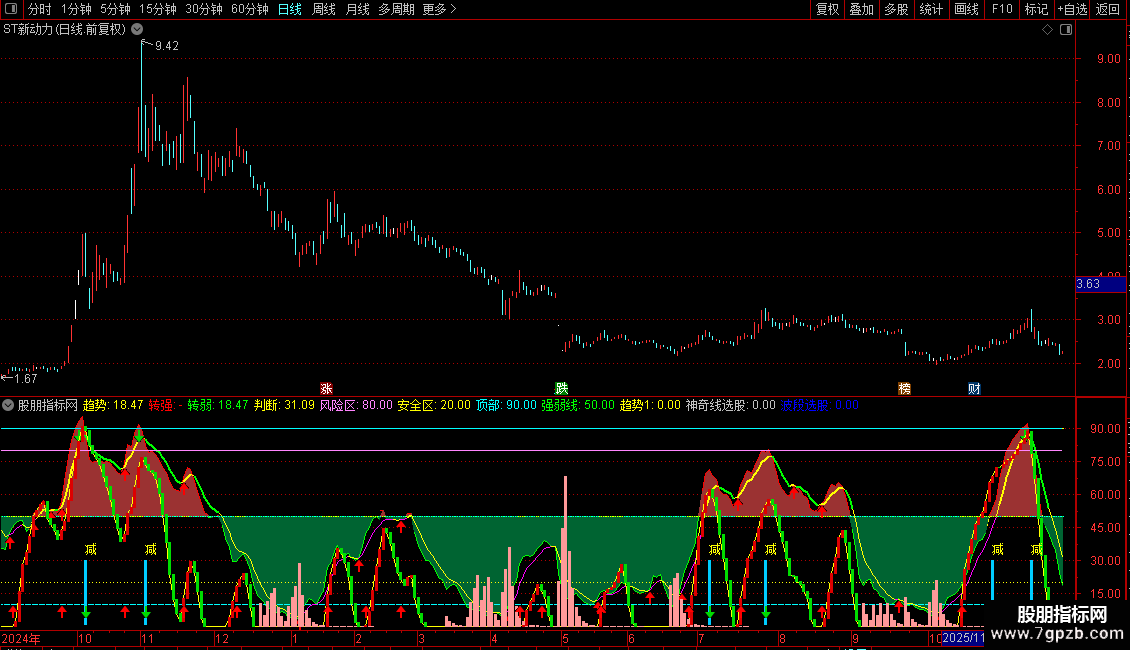Click the 画线 drawing tools button
This screenshot has height=650, width=1130.
click(x=966, y=10)
